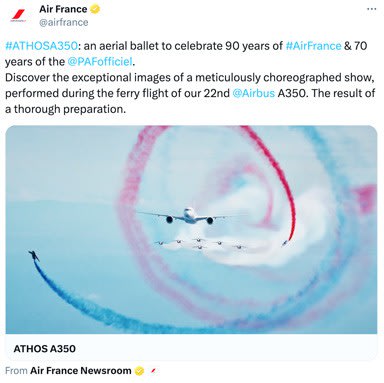Click the "From" label before Newsroom
This screenshot has width=384, height=383.
coord(16,371)
